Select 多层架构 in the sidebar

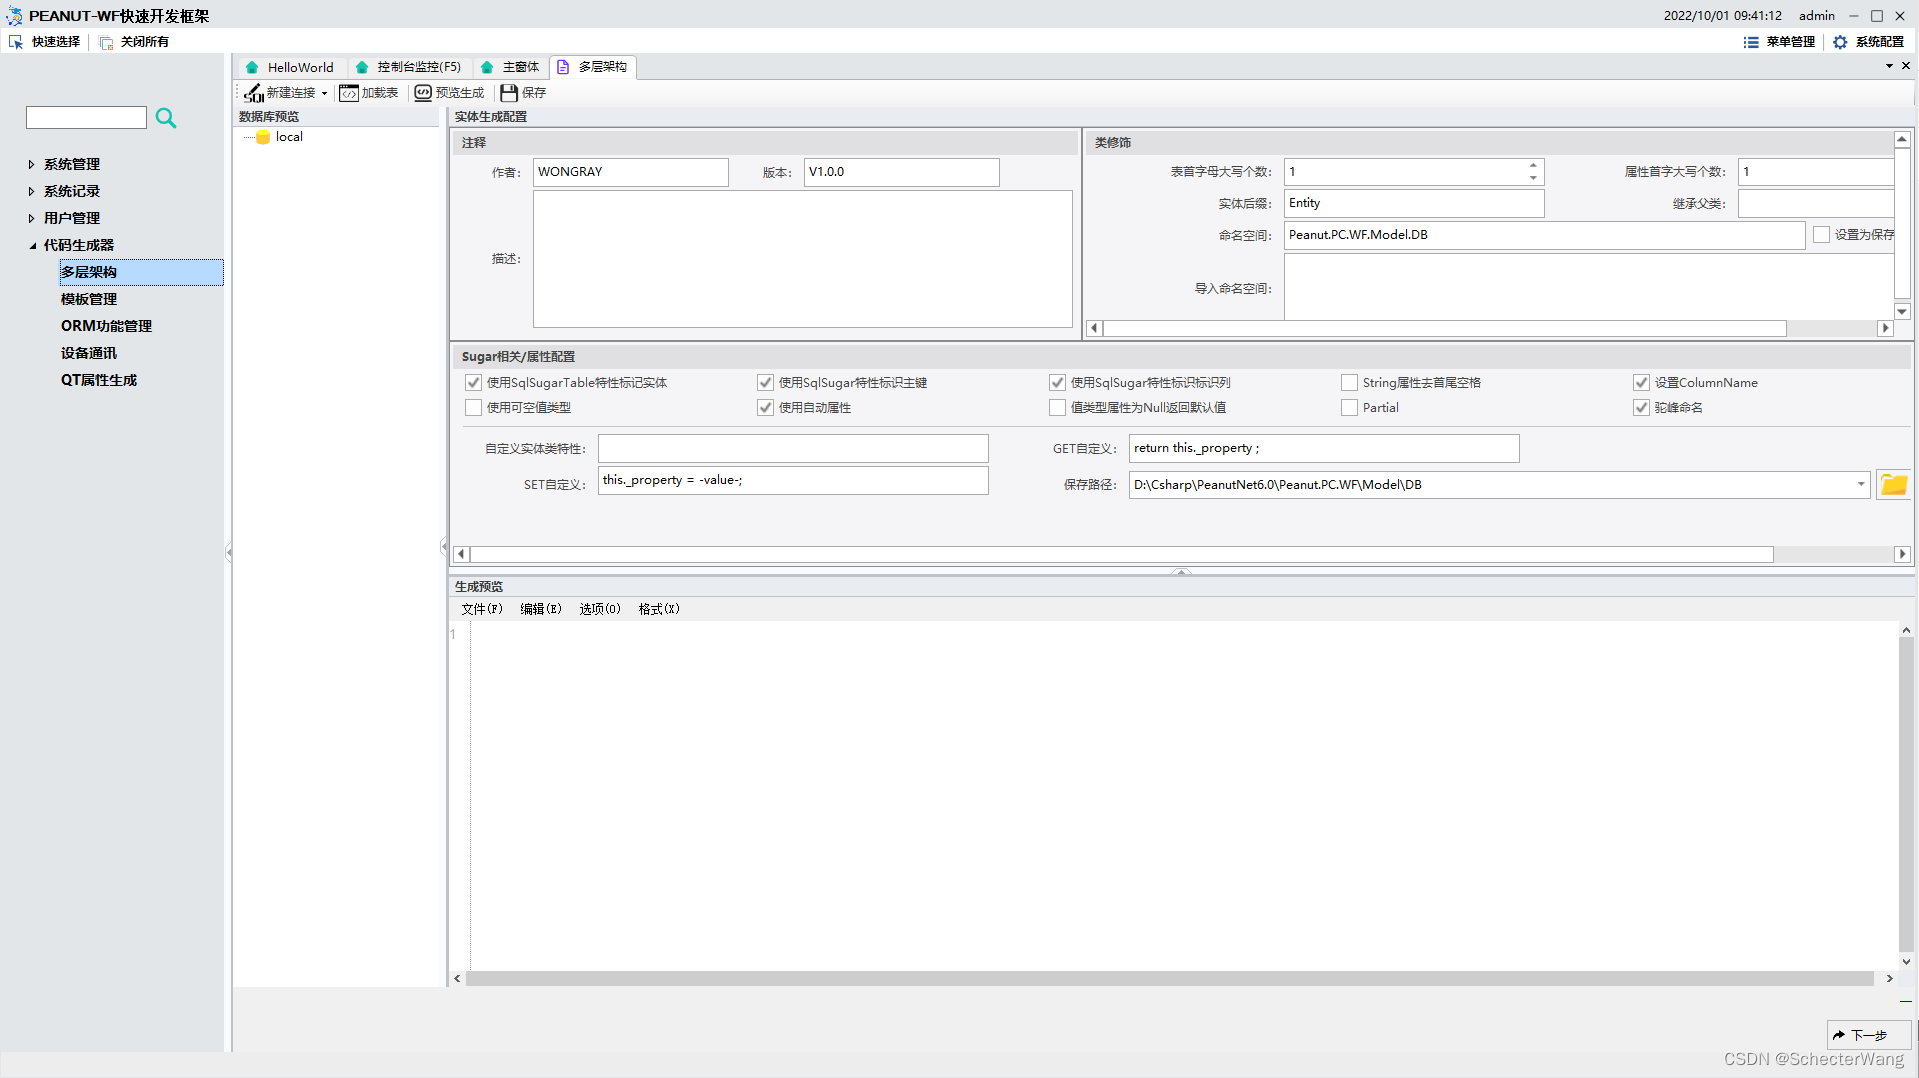[x=141, y=272]
